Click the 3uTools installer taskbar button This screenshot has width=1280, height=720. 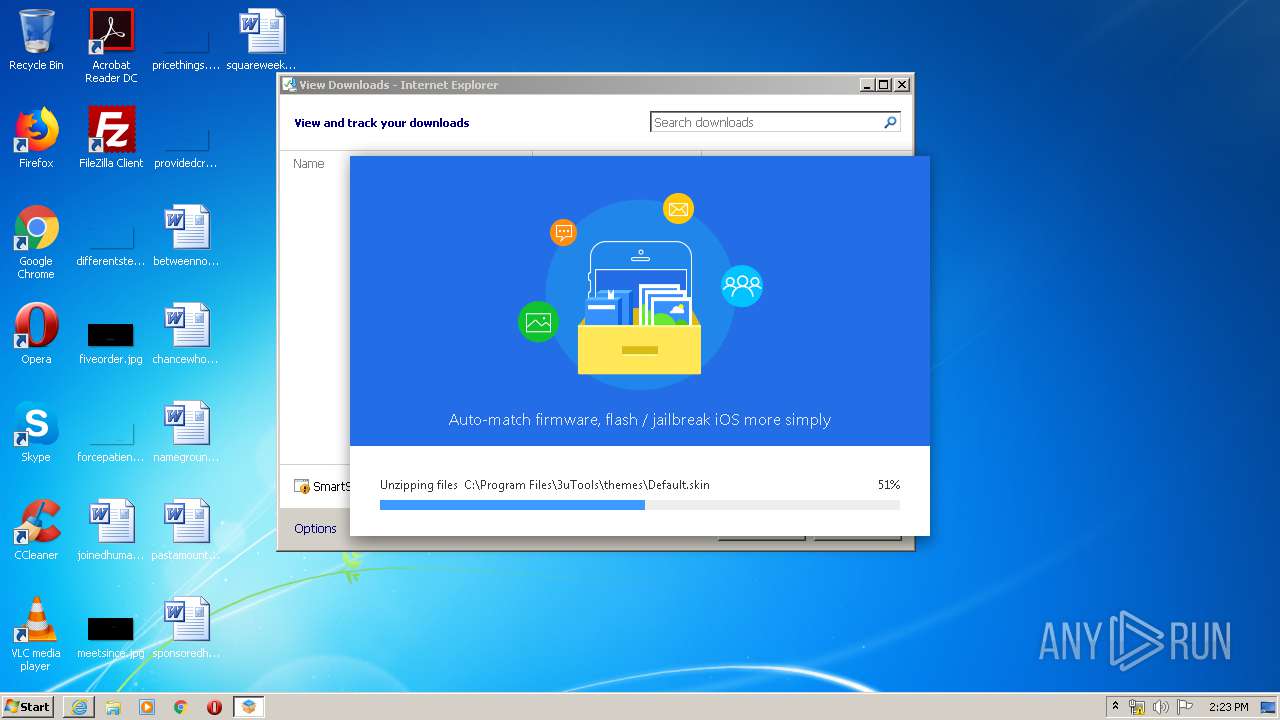249,707
